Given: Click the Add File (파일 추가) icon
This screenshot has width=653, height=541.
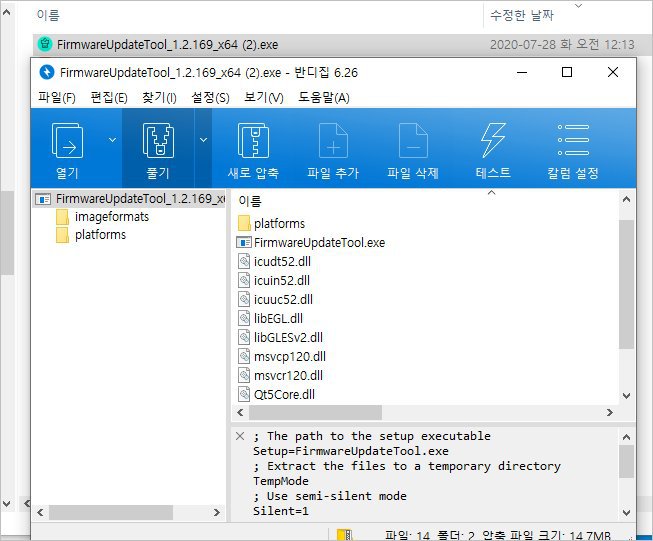Looking at the screenshot, I should point(333,143).
